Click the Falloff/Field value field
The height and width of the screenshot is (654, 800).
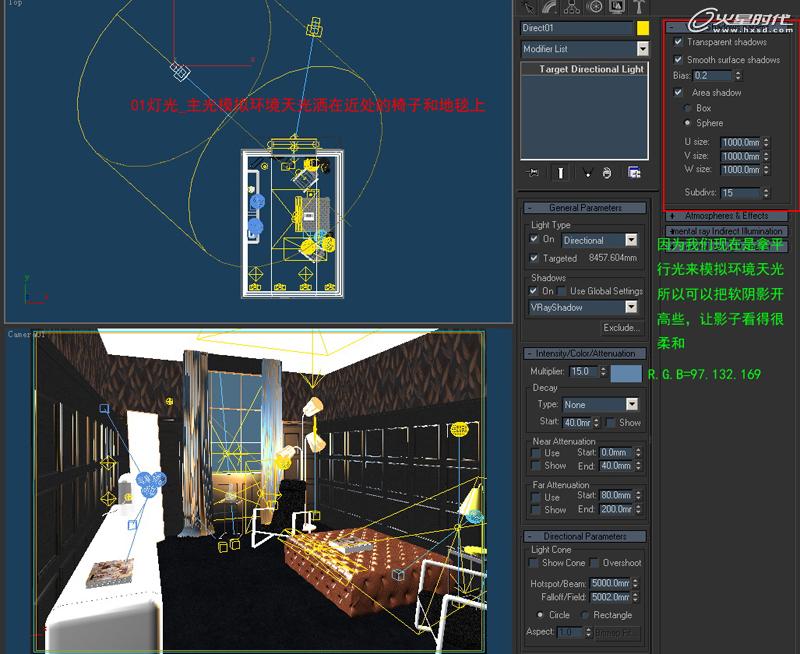pyautogui.click(x=610, y=597)
